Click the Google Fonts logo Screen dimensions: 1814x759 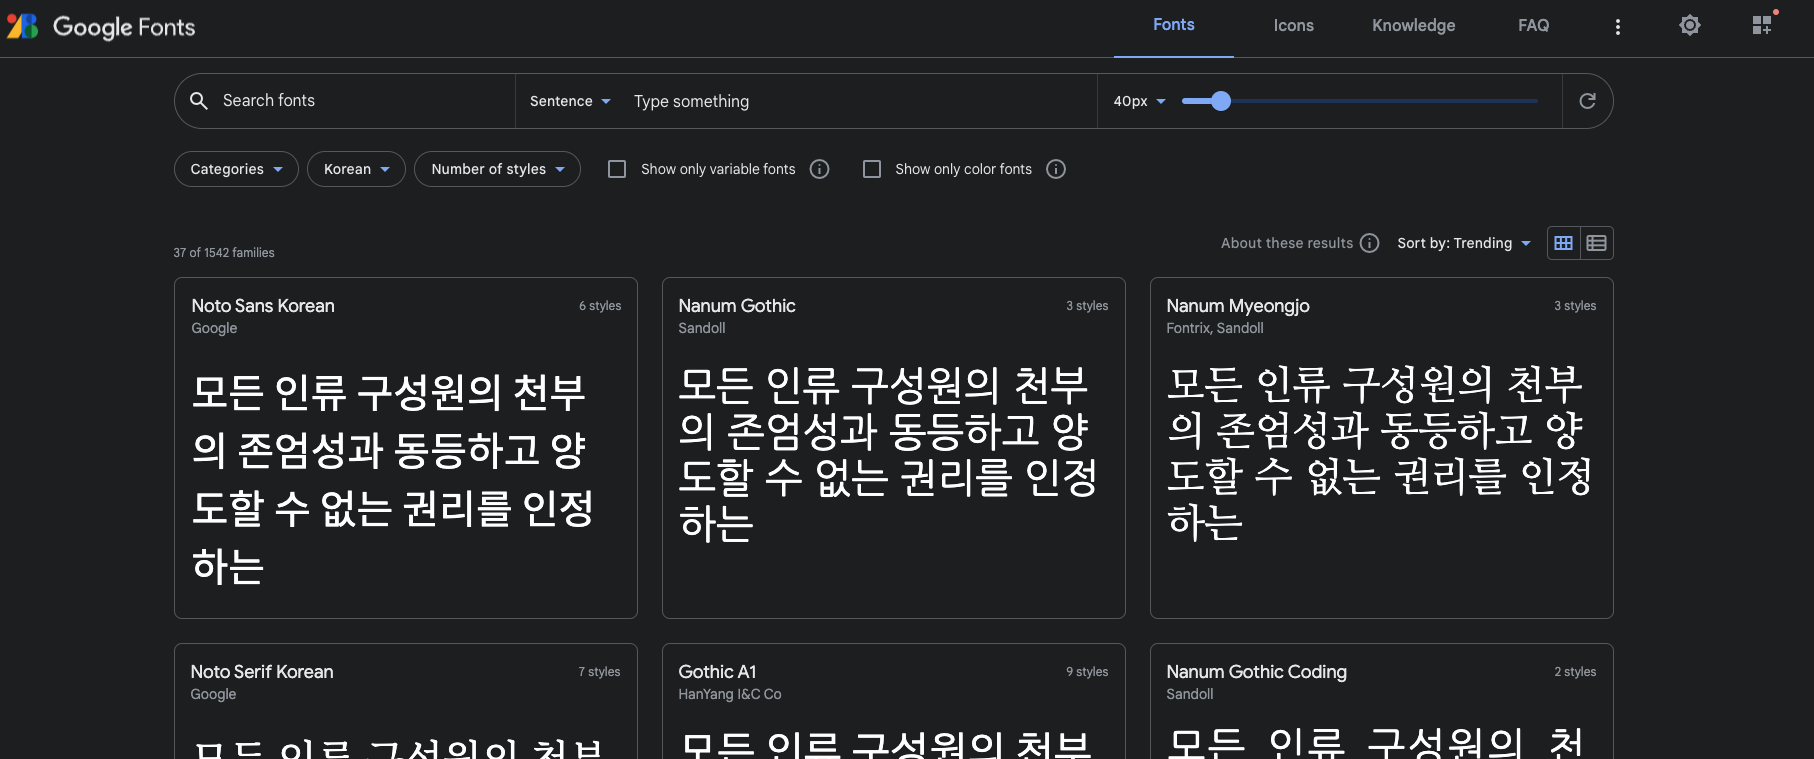tap(101, 27)
